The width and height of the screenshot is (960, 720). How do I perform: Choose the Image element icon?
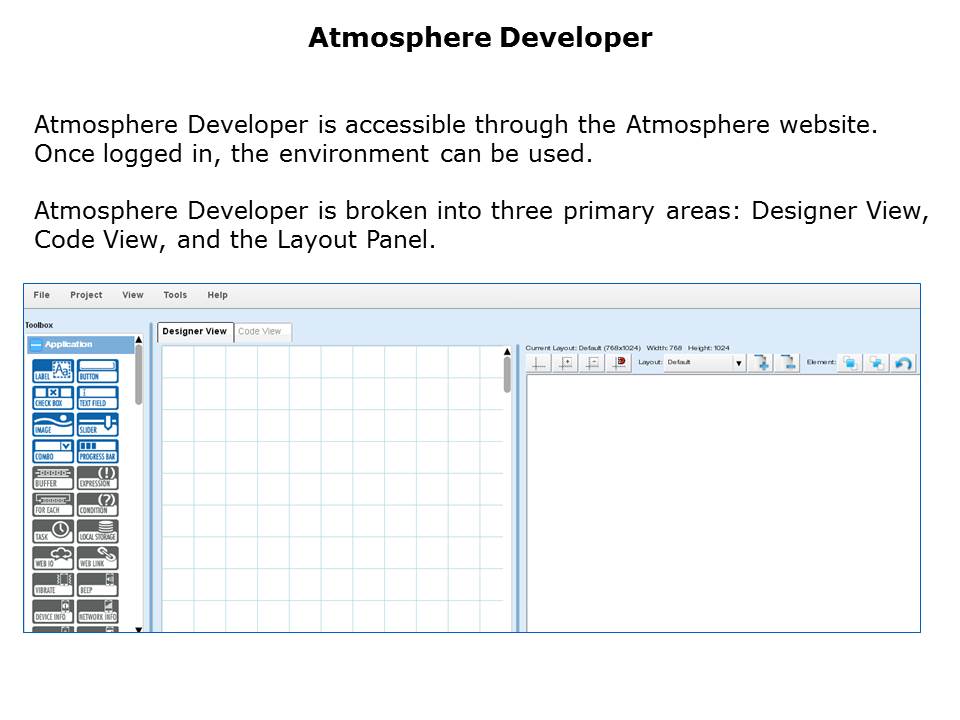[53, 424]
